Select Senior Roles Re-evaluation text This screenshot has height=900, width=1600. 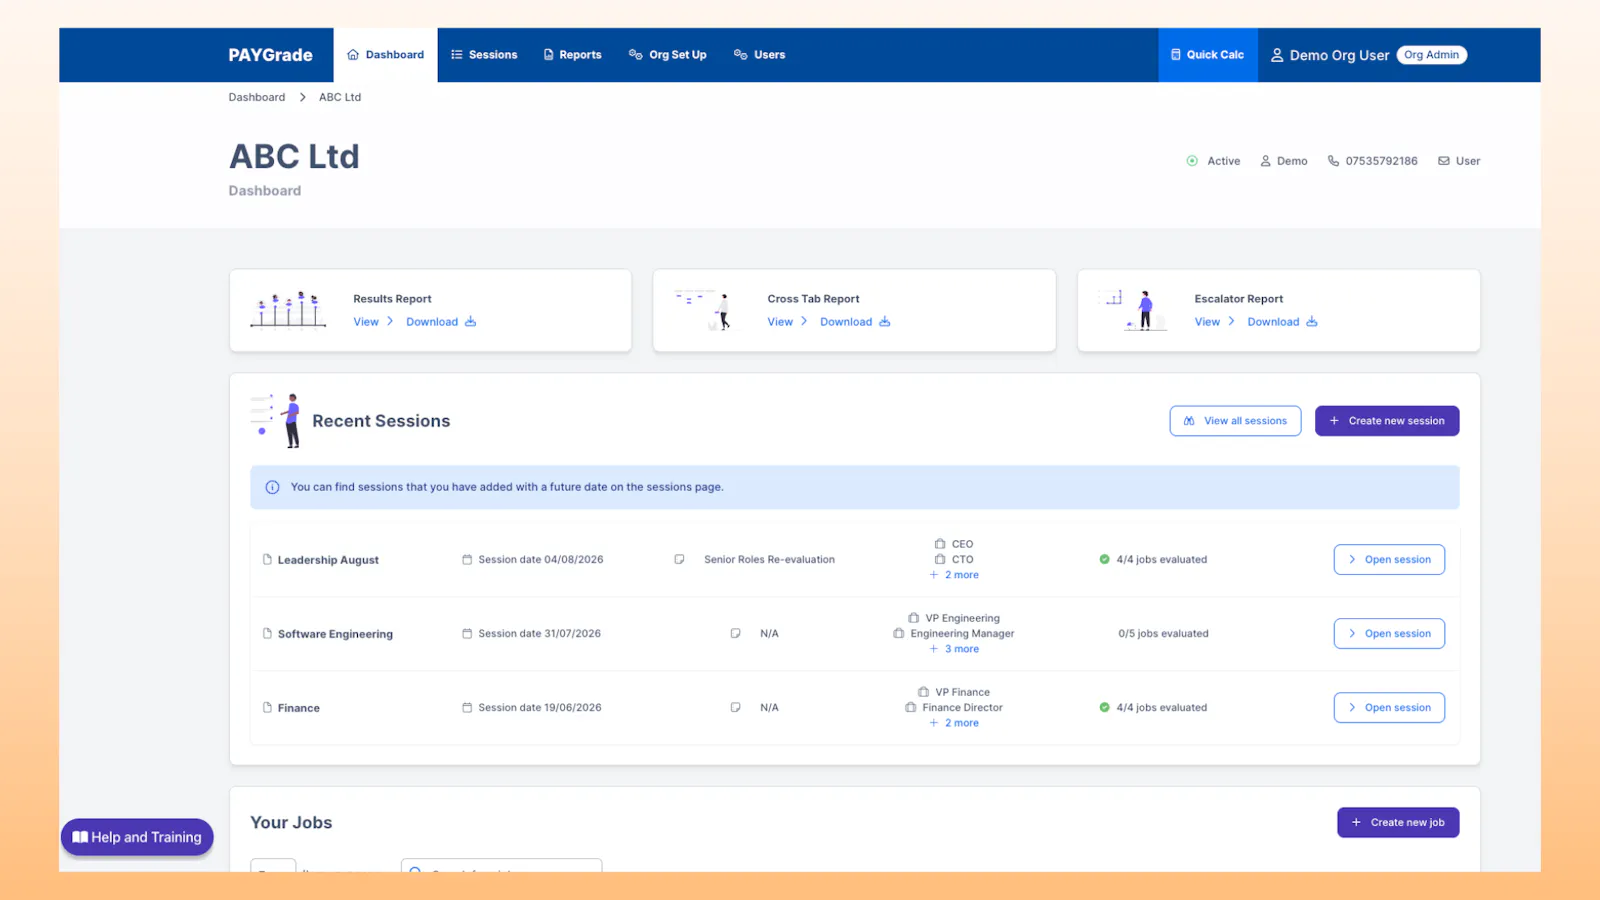click(769, 560)
